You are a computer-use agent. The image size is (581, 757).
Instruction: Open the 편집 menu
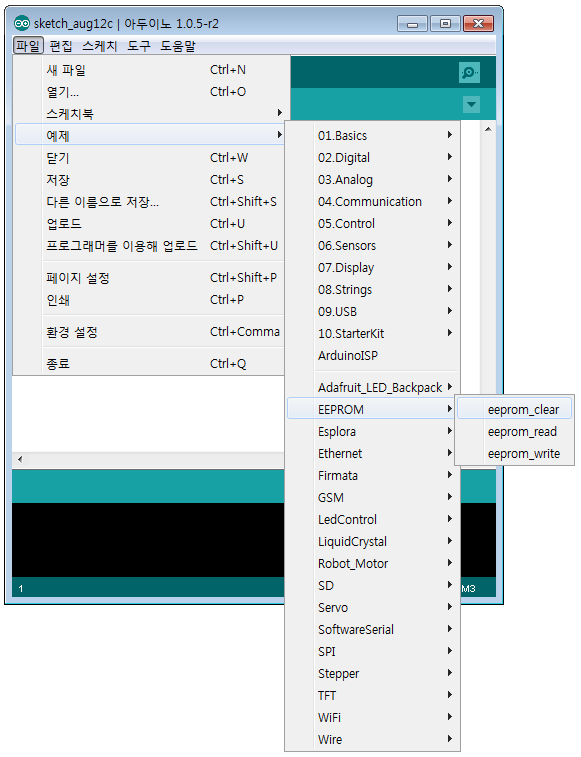(61, 46)
